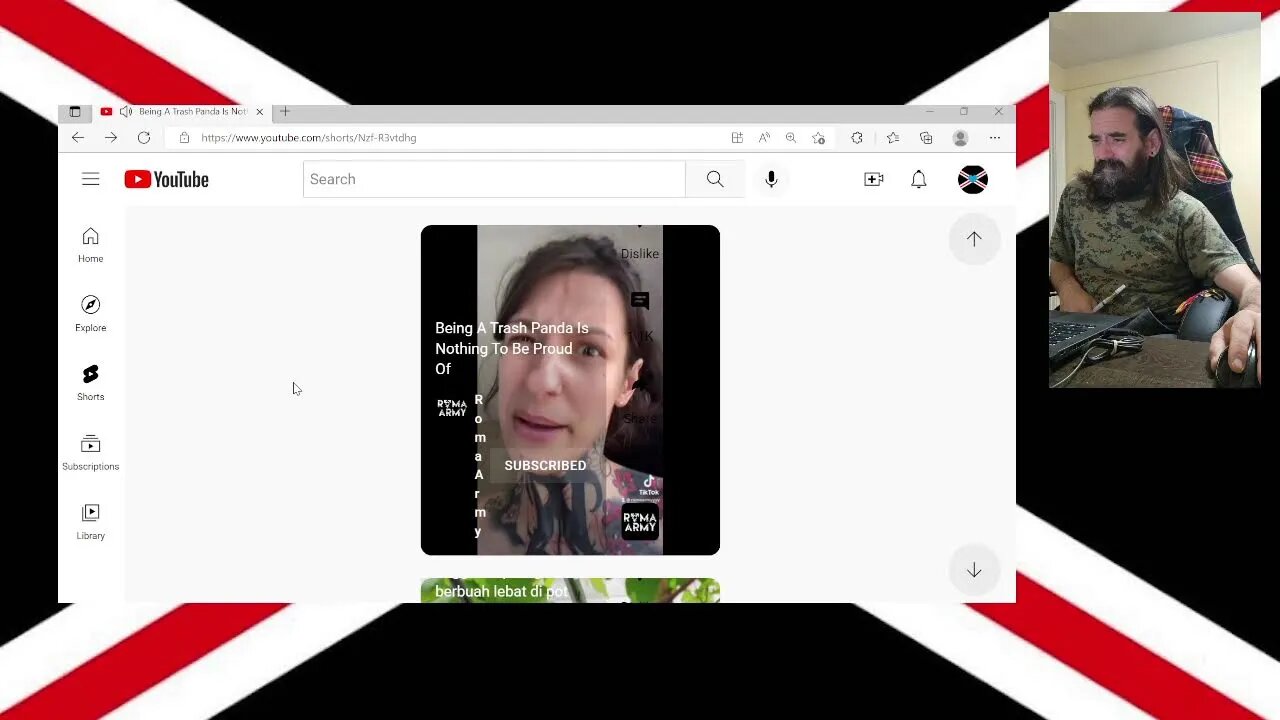Open the browser Extensions puzzle icon
The height and width of the screenshot is (720, 1280).
coord(857,138)
